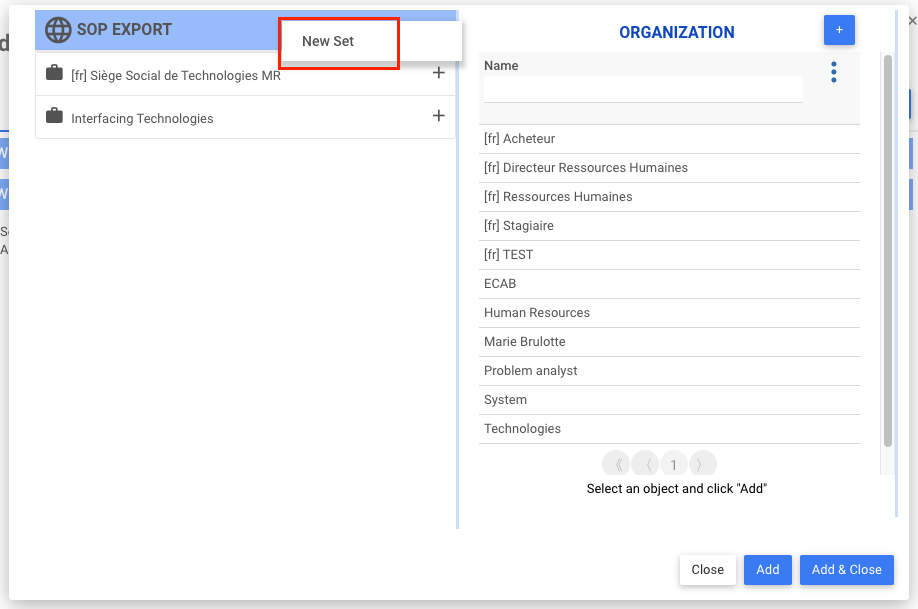The image size is (918, 609).
Task: Open the three-dot column options menu
Action: pos(833,72)
